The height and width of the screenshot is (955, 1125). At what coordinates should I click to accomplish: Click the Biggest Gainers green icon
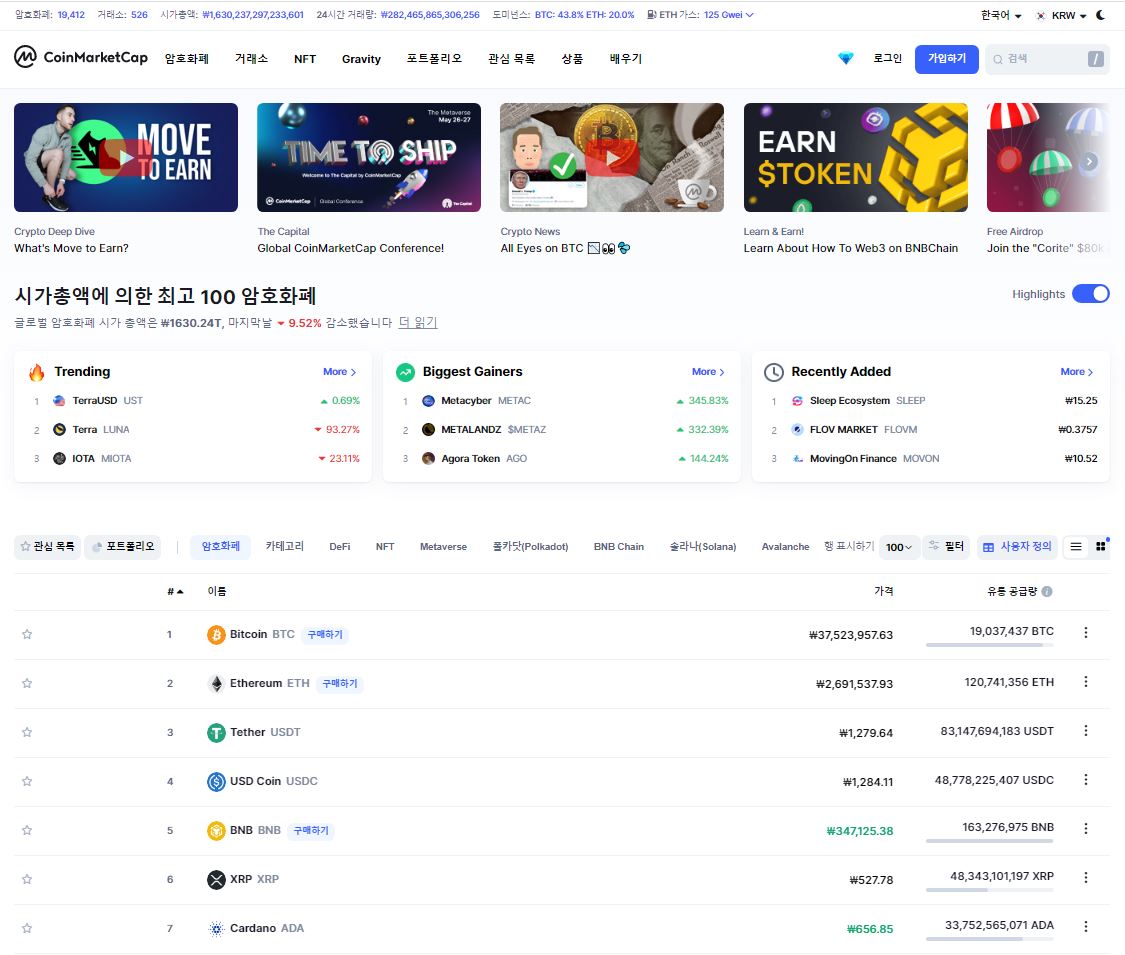point(405,372)
